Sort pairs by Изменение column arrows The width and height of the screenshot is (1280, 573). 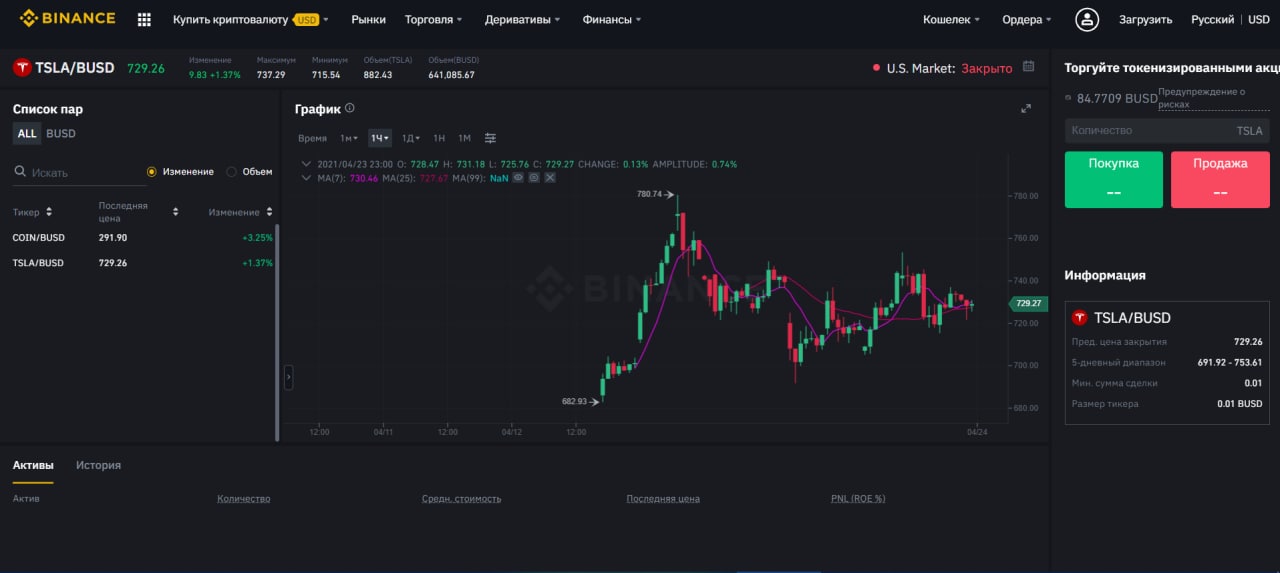[x=269, y=212]
